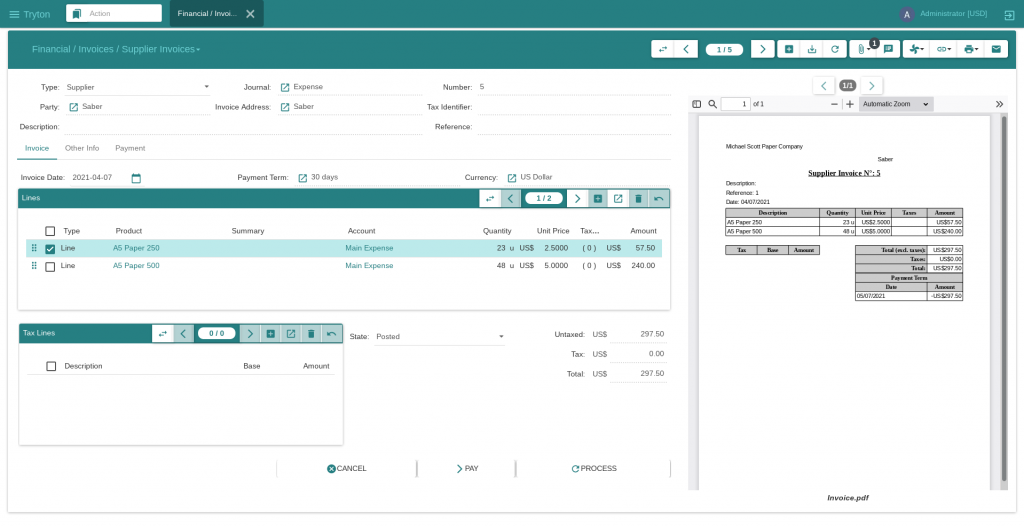Click the reload record icon in toolbar
The width and height of the screenshot is (1024, 526).
click(835, 49)
